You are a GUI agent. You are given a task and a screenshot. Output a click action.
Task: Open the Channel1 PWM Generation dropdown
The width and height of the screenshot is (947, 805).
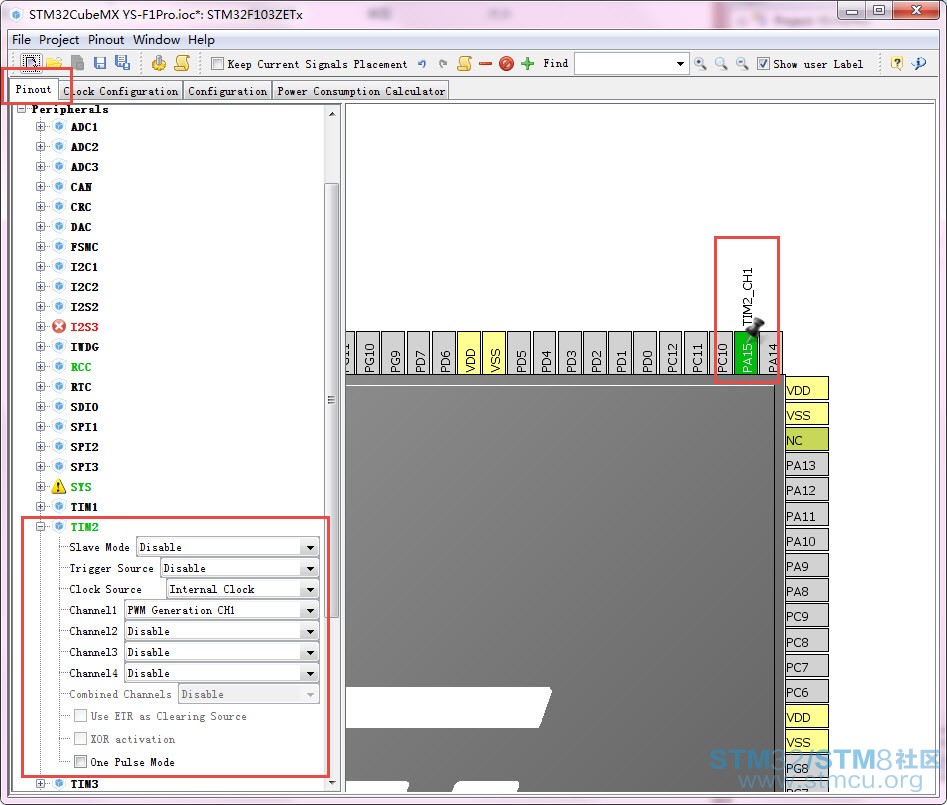tap(310, 611)
